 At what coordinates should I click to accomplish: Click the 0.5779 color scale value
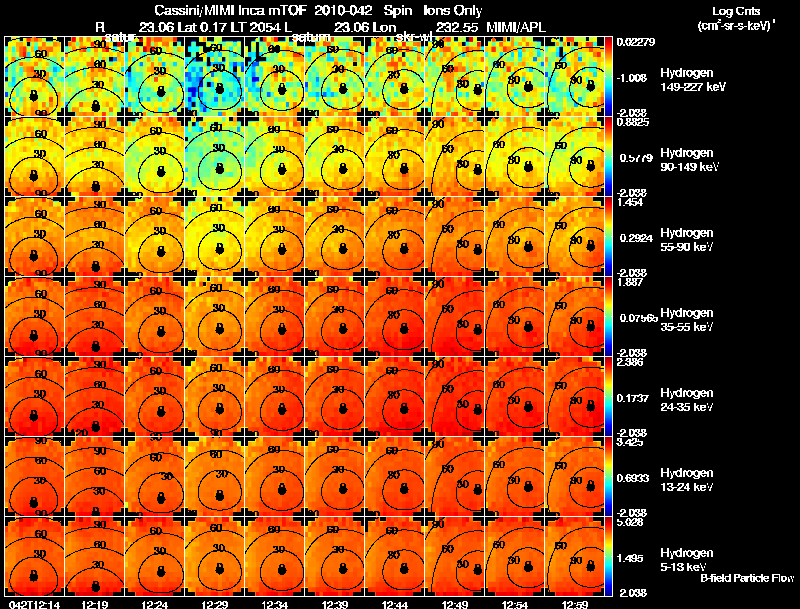(636, 158)
